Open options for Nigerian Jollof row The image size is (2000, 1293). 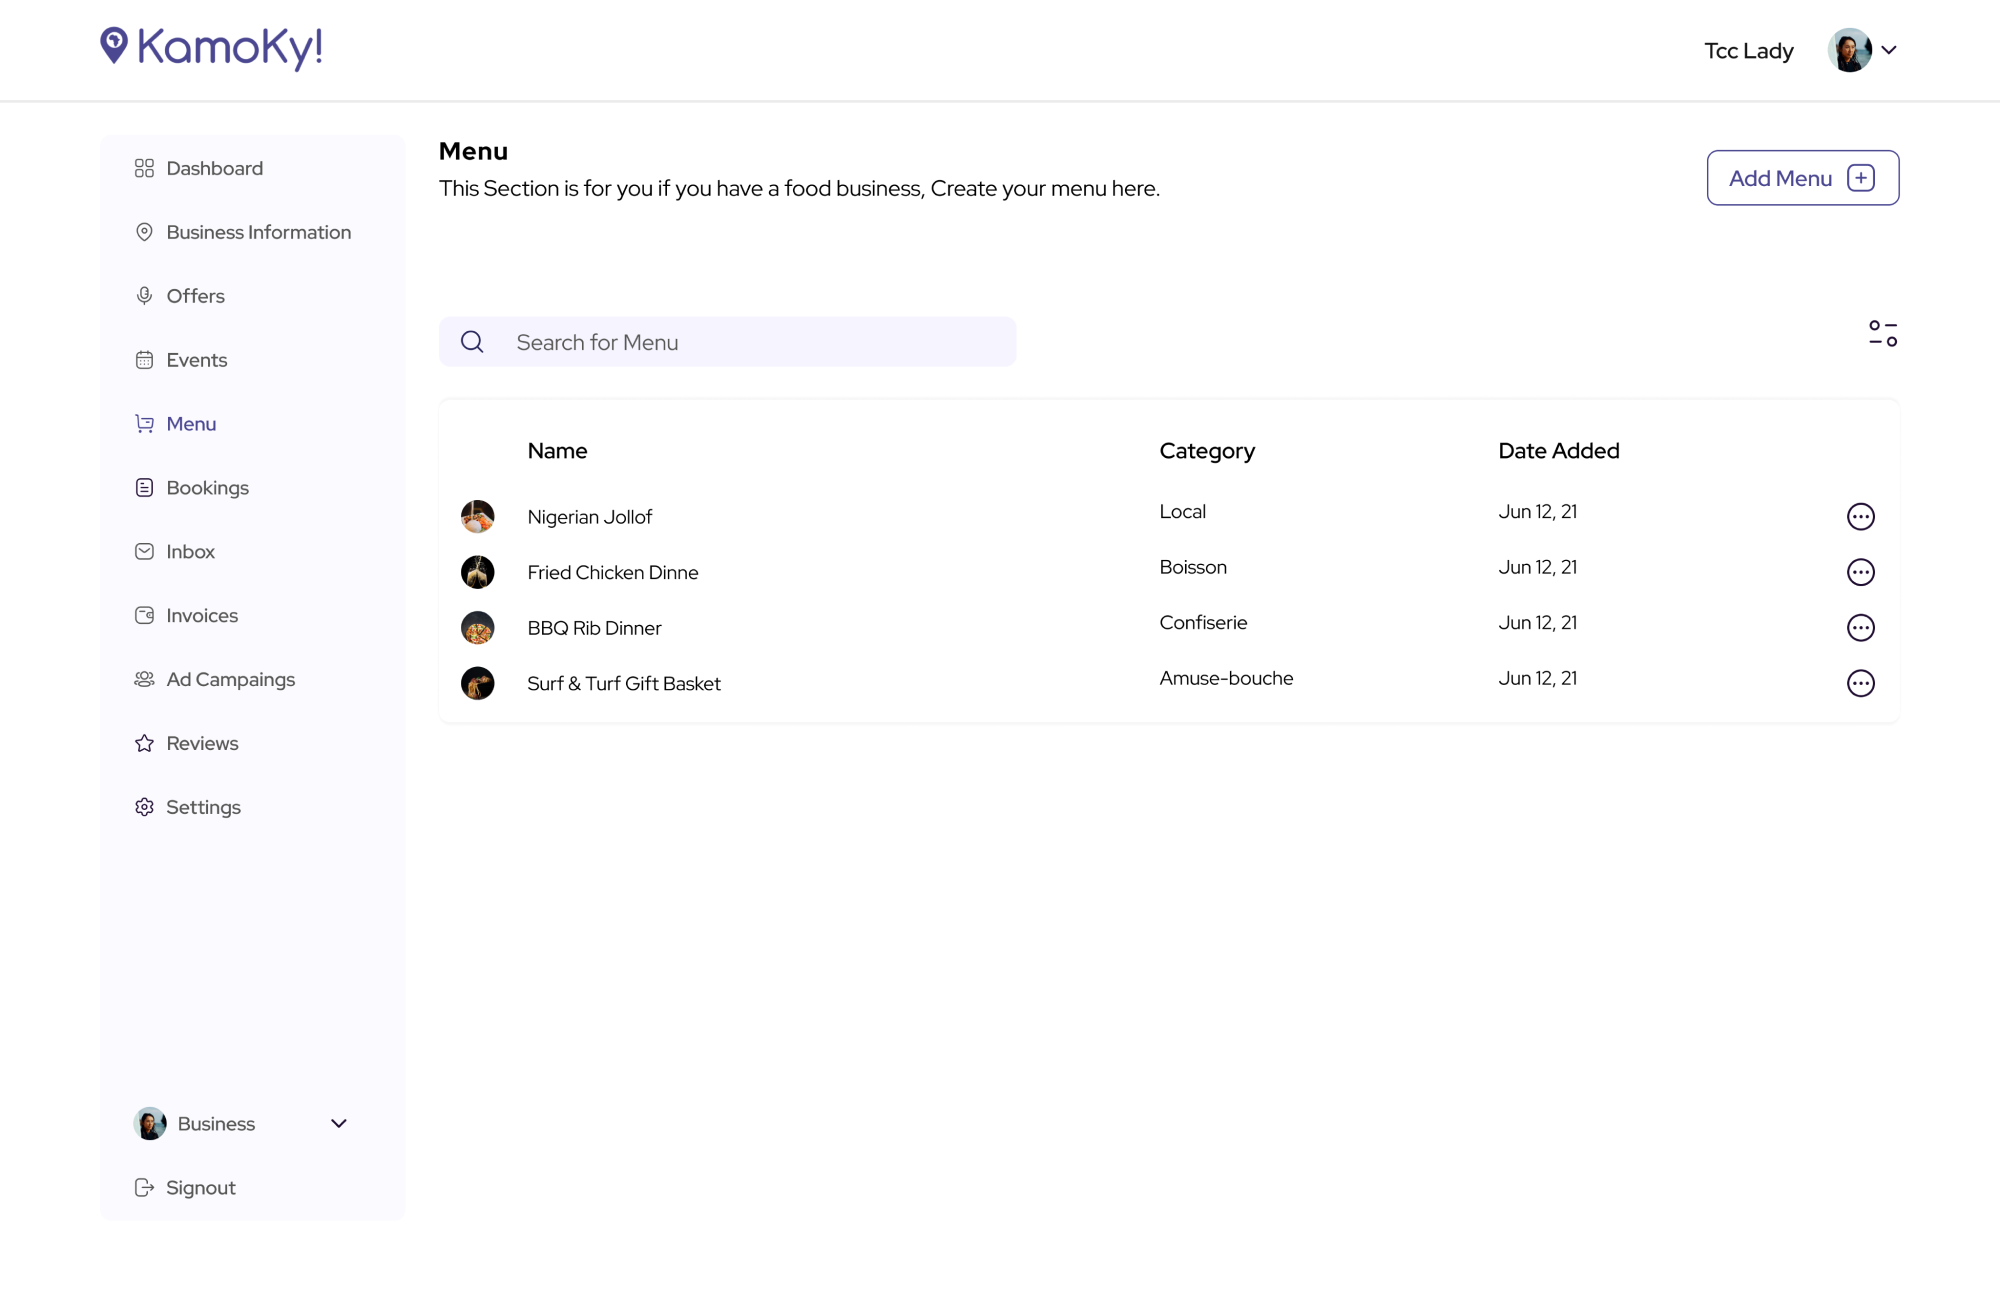[x=1860, y=517]
